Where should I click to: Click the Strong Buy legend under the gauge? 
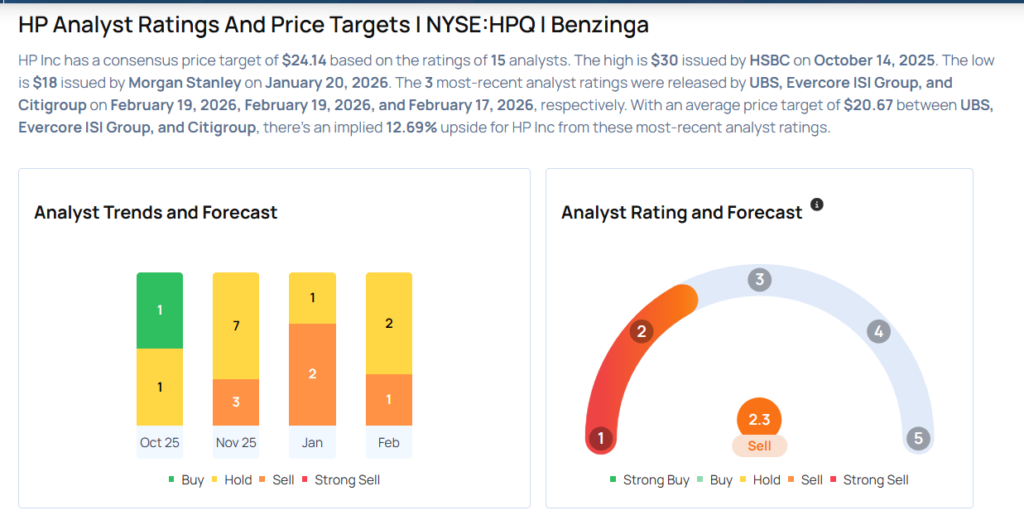649,480
